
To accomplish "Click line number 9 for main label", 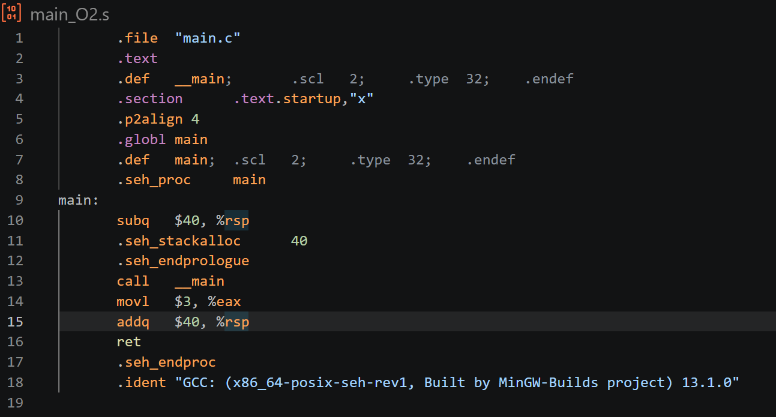I will [19, 200].
